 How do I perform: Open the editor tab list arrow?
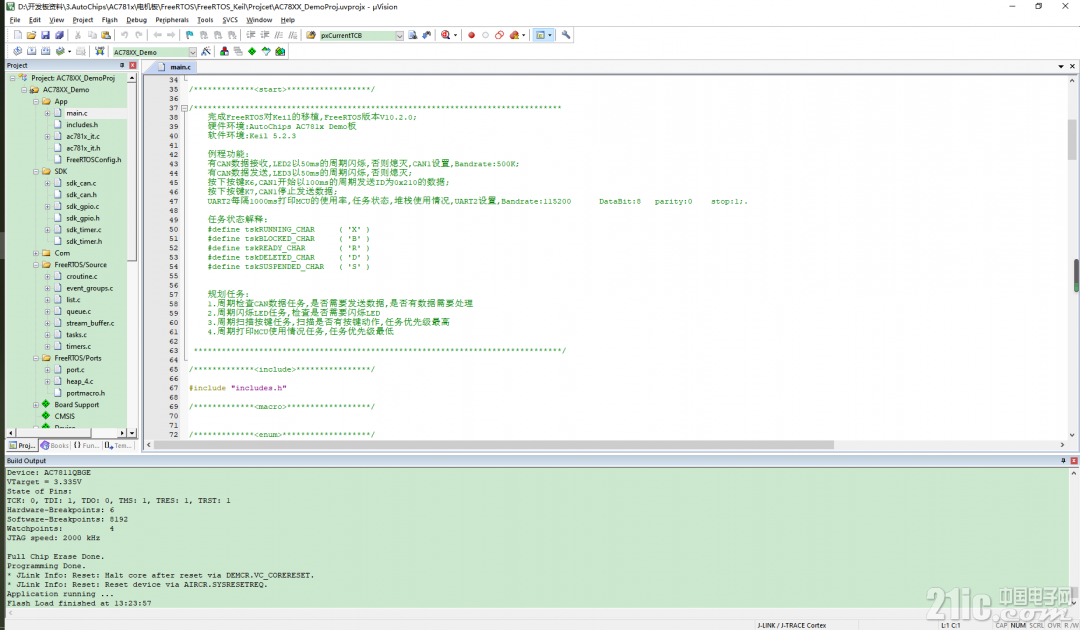tap(1061, 66)
